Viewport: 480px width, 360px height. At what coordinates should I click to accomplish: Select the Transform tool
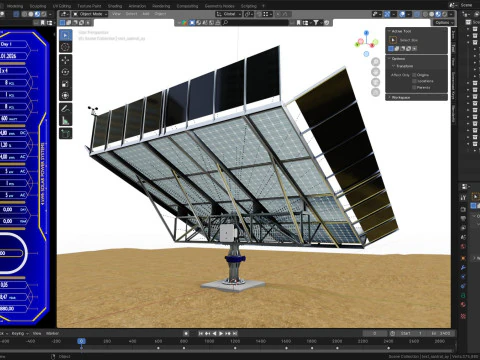coord(65,96)
